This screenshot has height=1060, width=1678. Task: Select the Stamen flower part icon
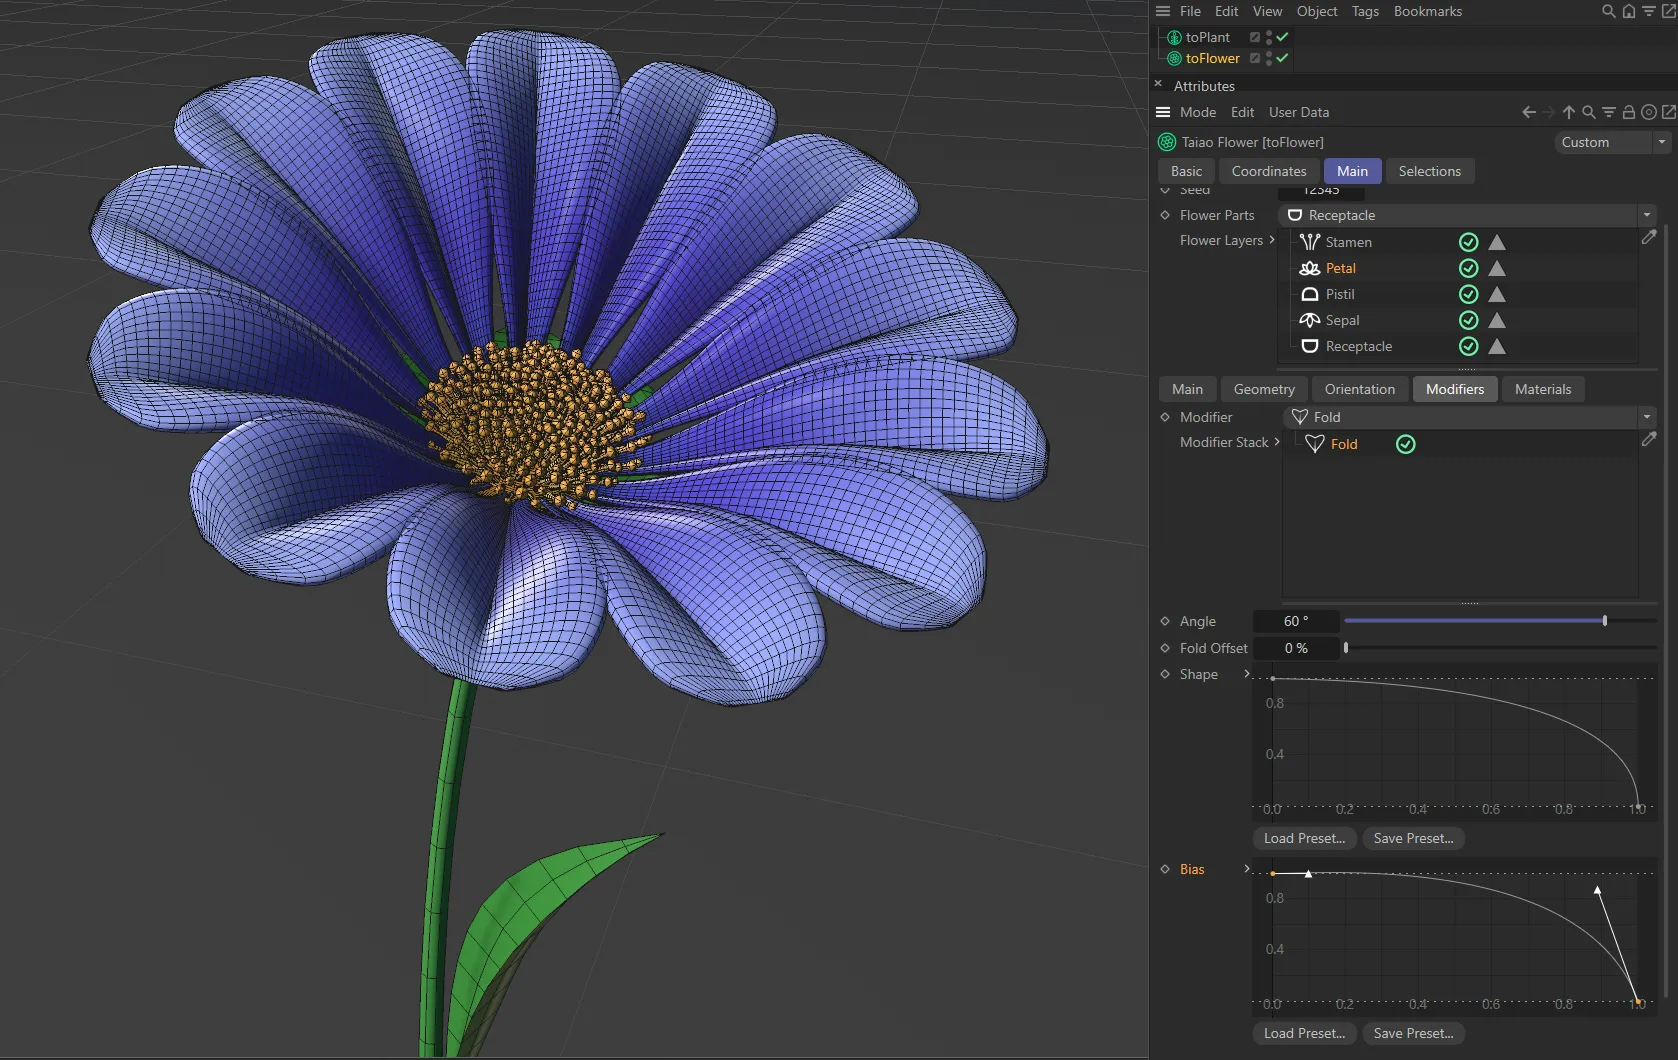[x=1310, y=242]
